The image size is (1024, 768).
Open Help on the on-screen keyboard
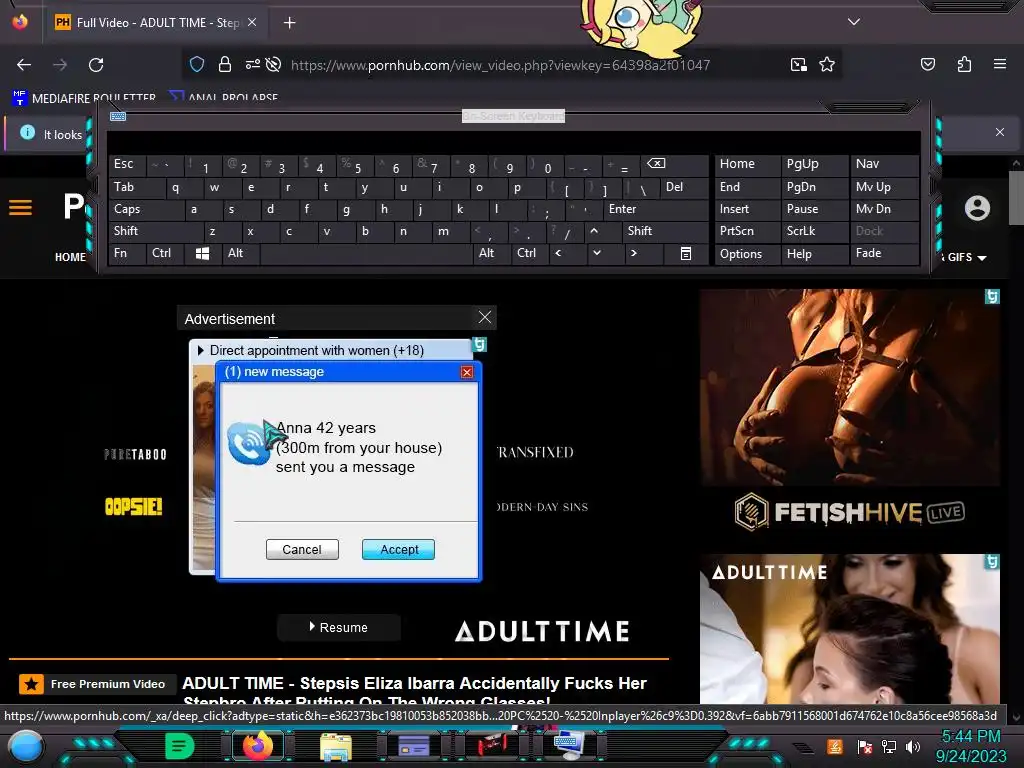(x=814, y=253)
